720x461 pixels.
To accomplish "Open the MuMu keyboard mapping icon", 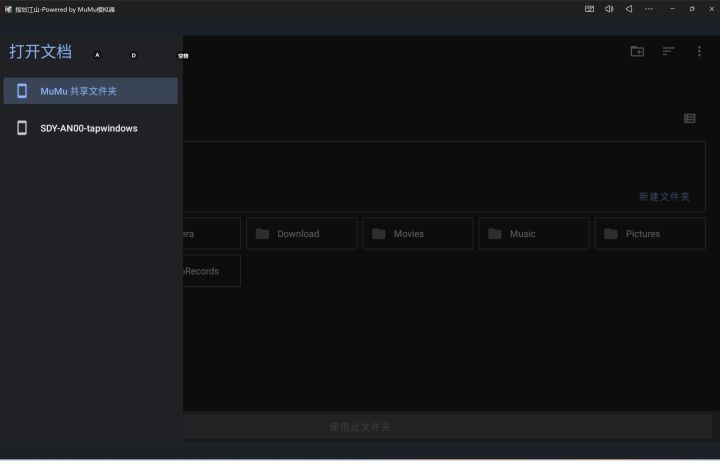I will click(589, 9).
